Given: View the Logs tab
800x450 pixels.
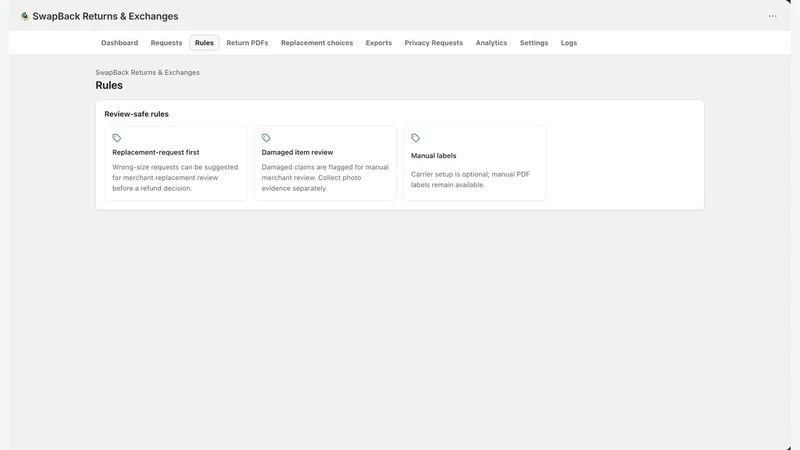Looking at the screenshot, I should coord(569,43).
